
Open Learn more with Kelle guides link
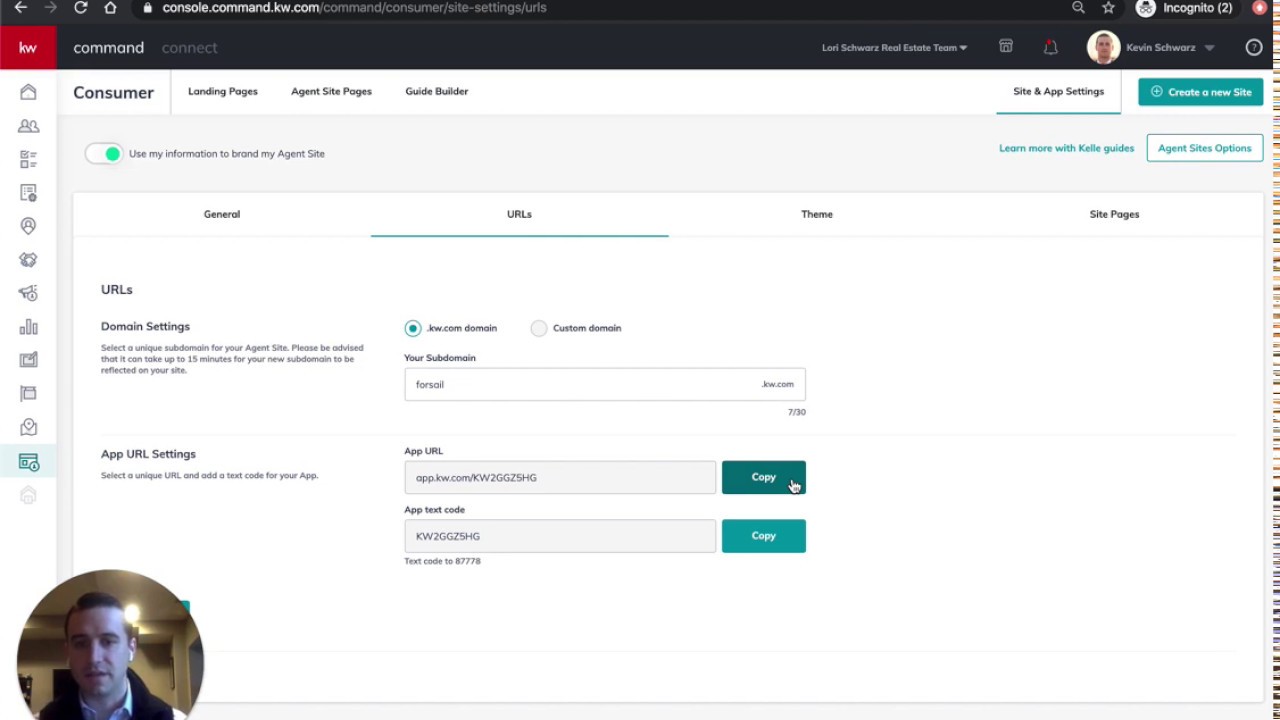point(1066,148)
